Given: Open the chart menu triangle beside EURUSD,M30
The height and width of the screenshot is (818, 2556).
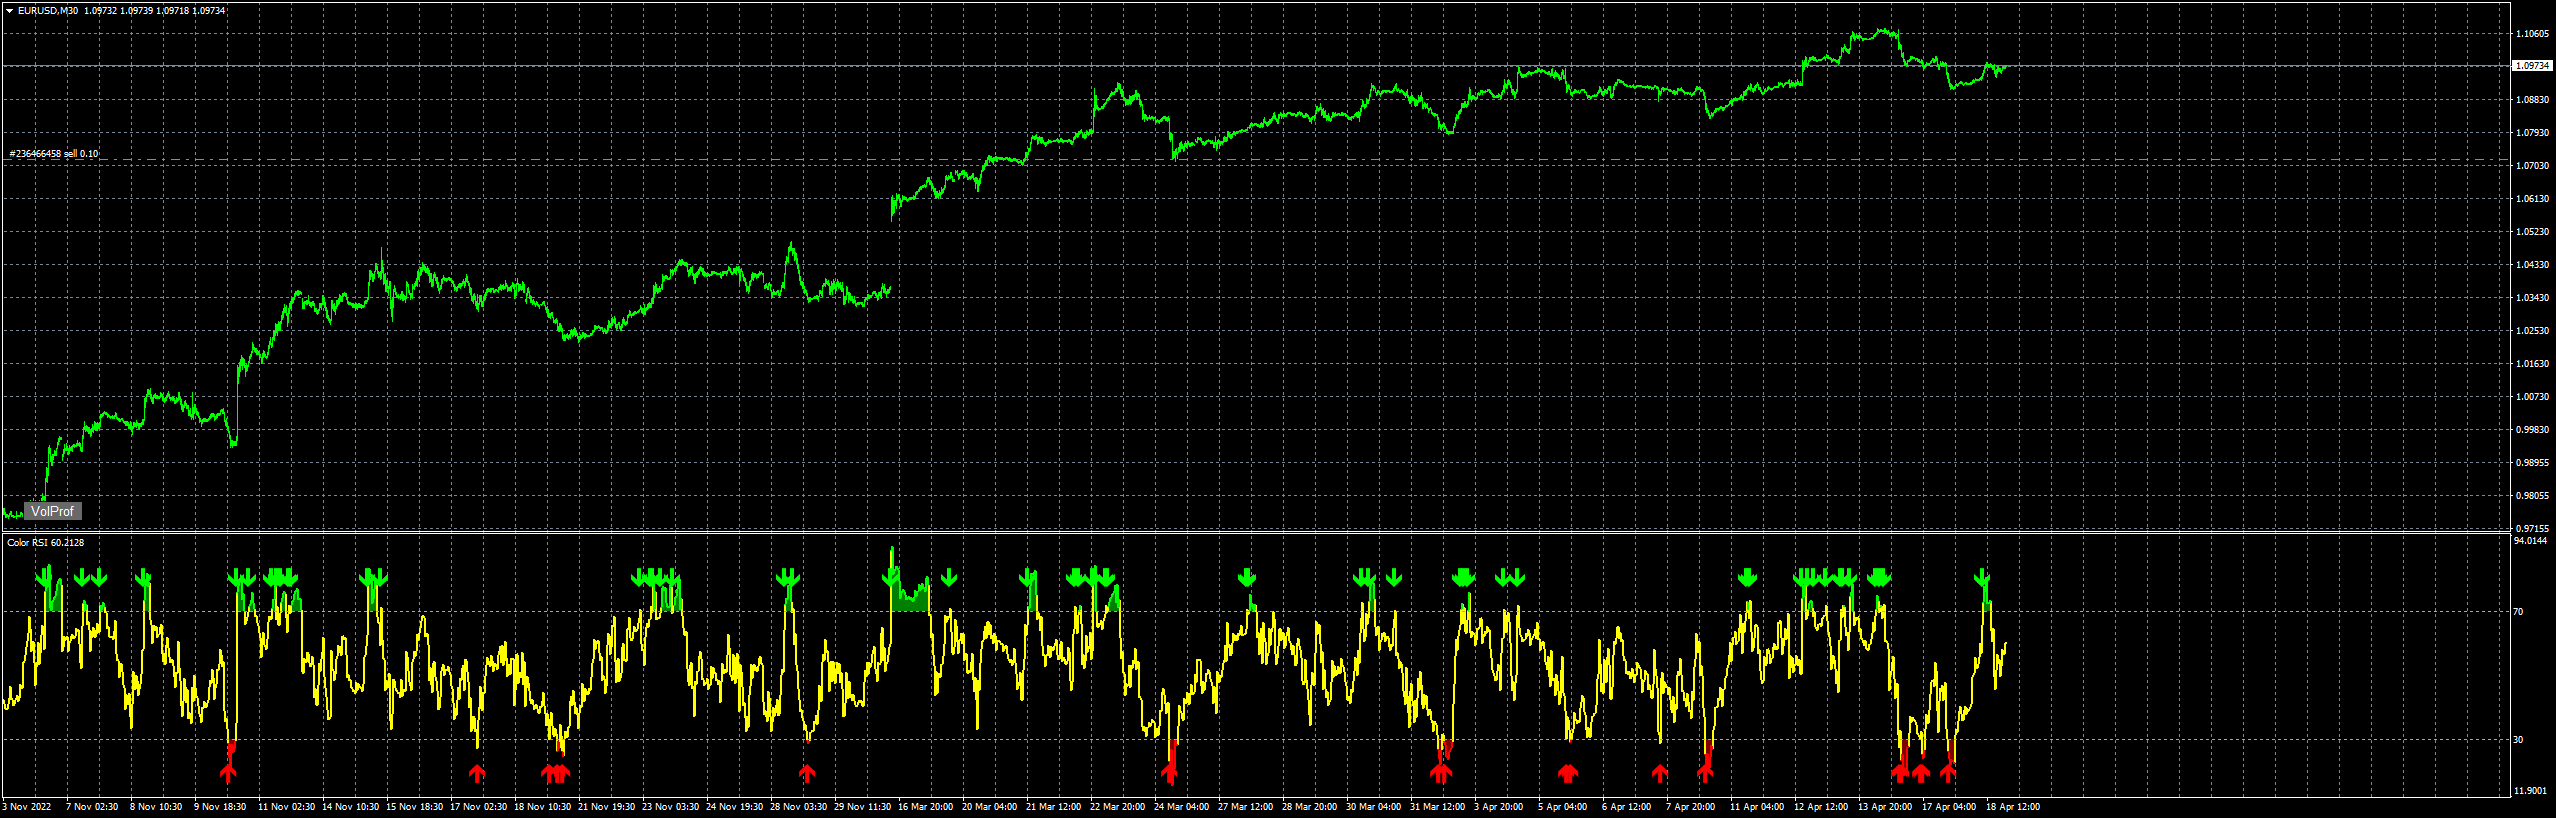Looking at the screenshot, I should pos(9,11).
